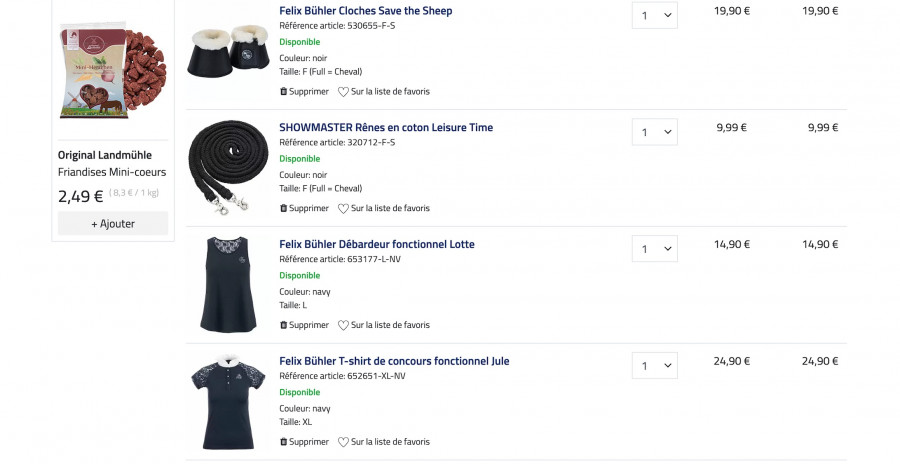Open quantity dropdown for Cloches Save the Sheep

pos(655,15)
